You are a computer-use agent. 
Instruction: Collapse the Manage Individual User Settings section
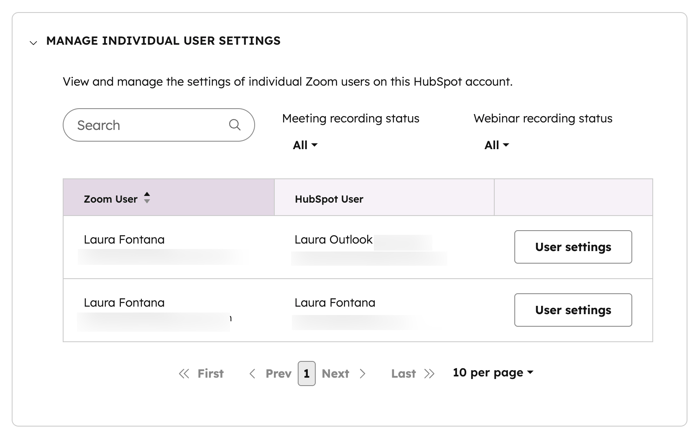point(33,43)
